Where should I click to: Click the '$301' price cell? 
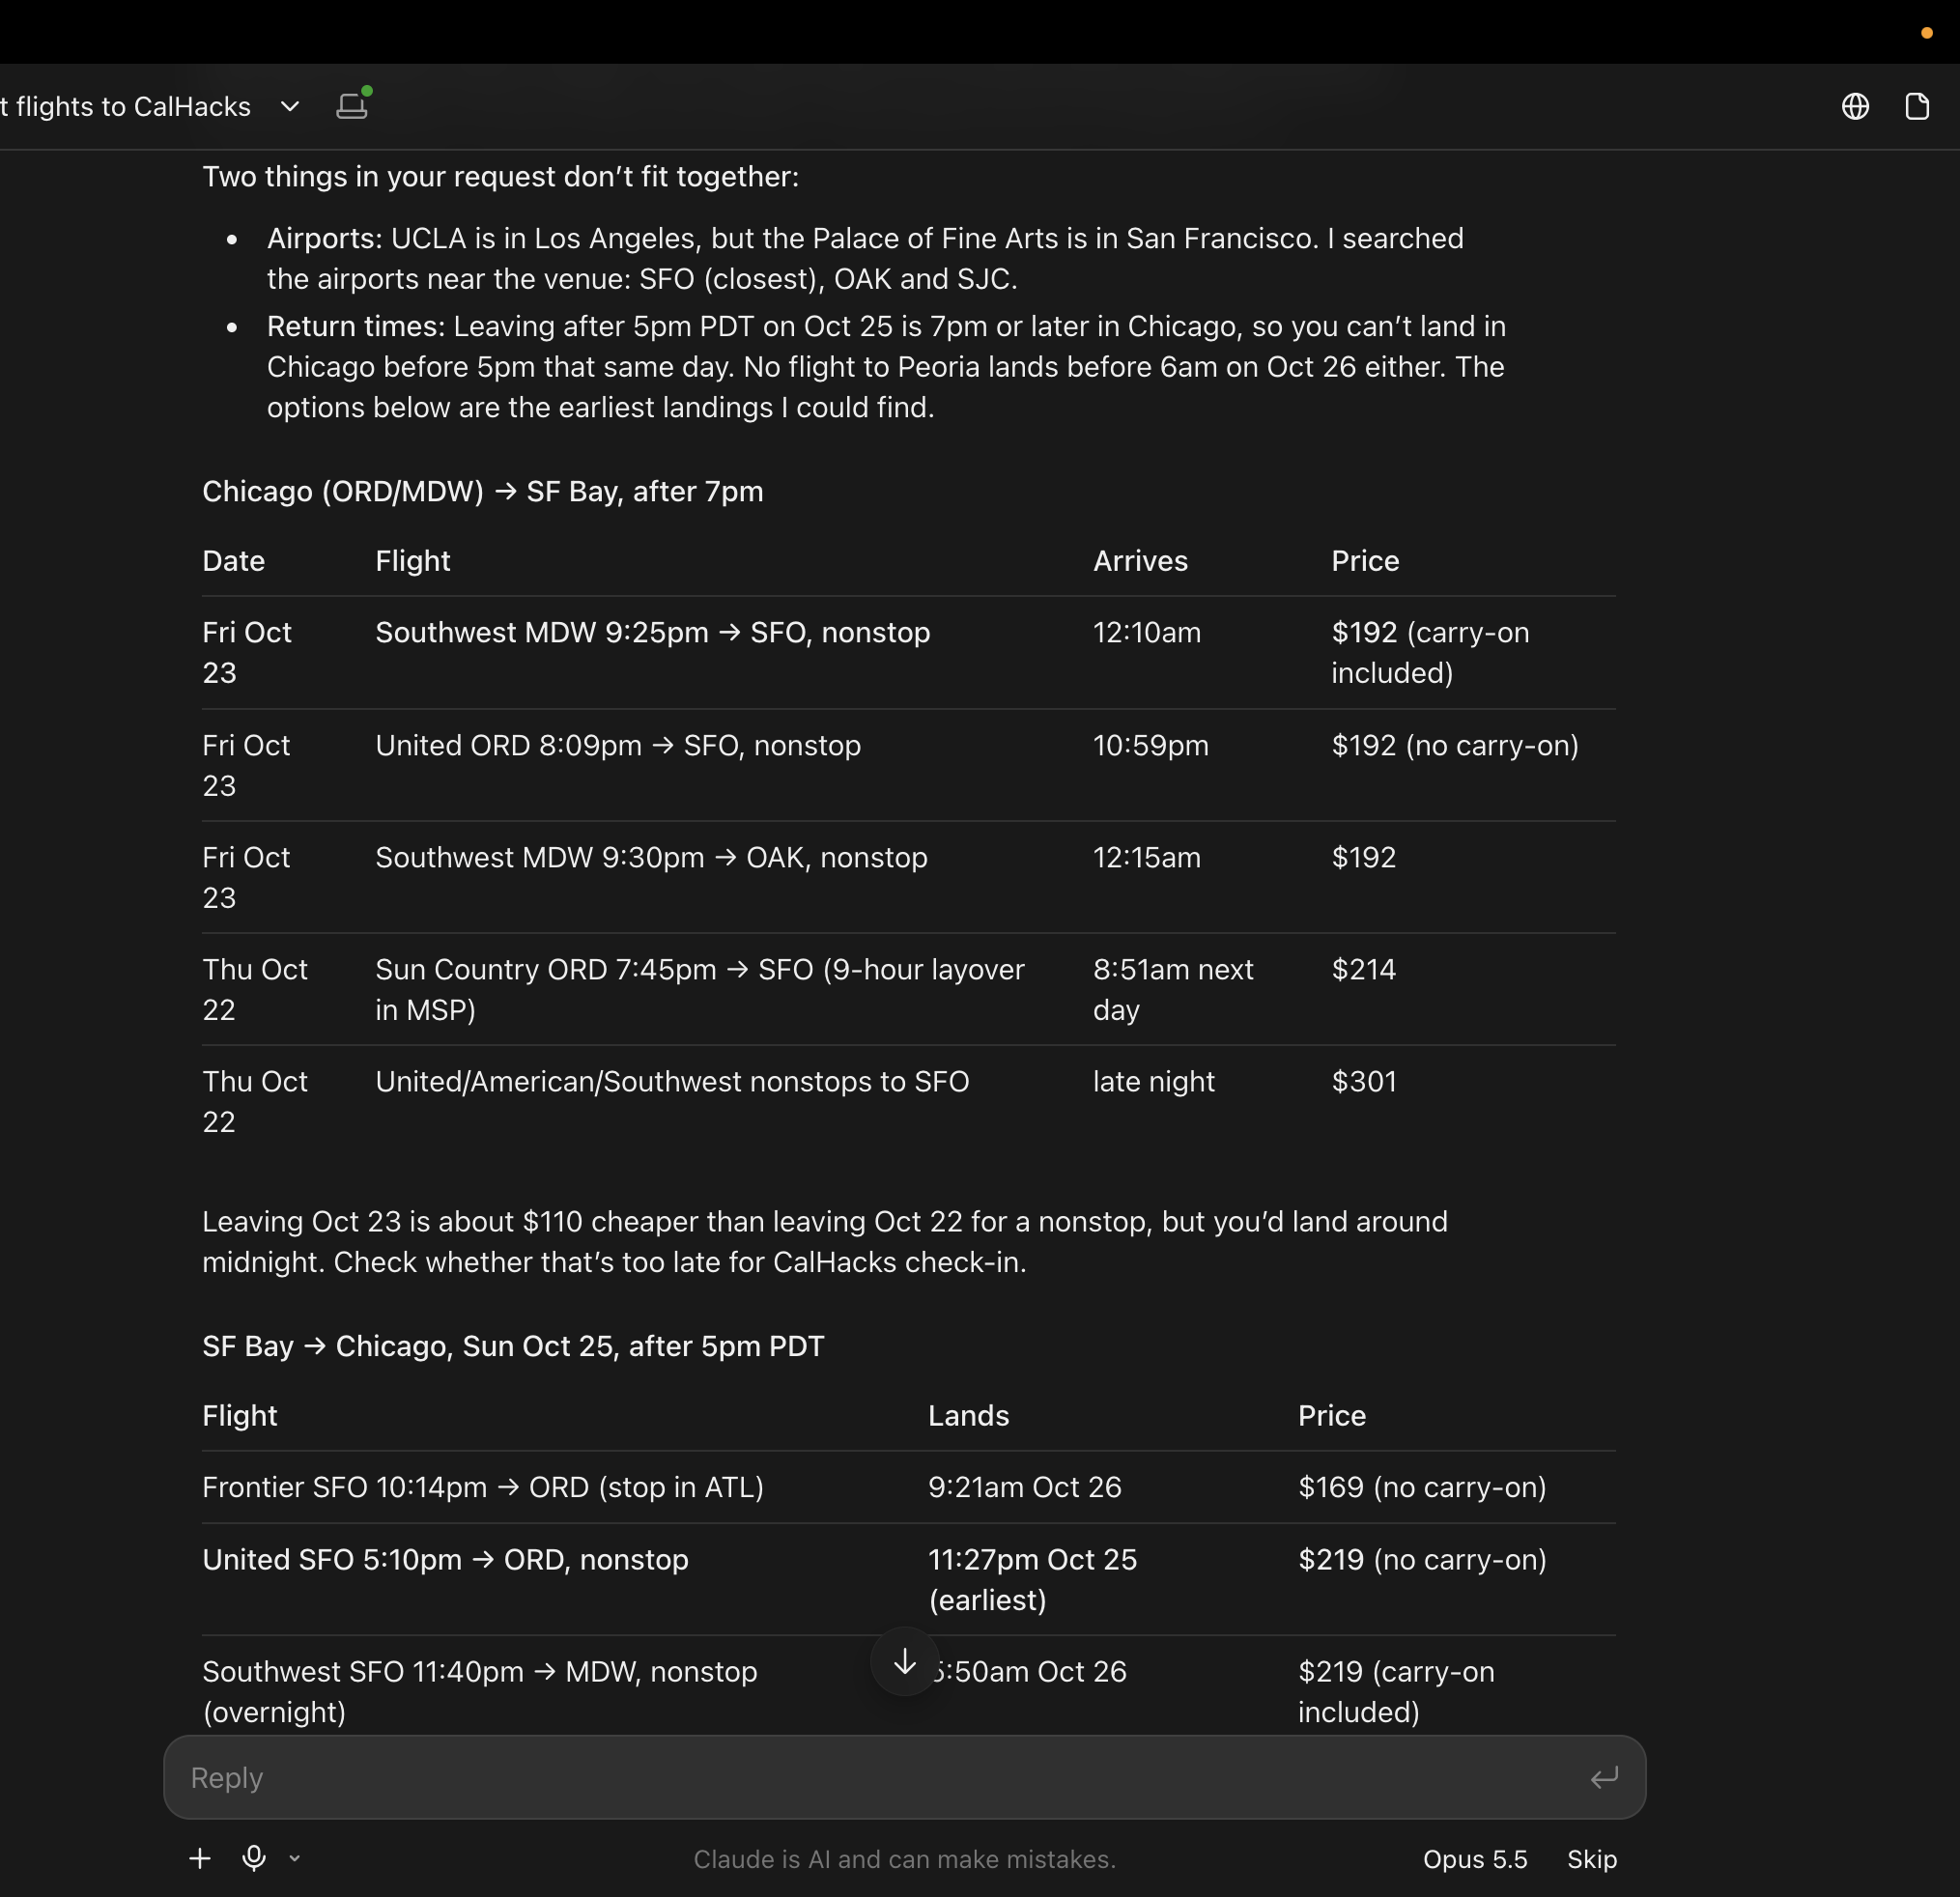coord(1363,1081)
